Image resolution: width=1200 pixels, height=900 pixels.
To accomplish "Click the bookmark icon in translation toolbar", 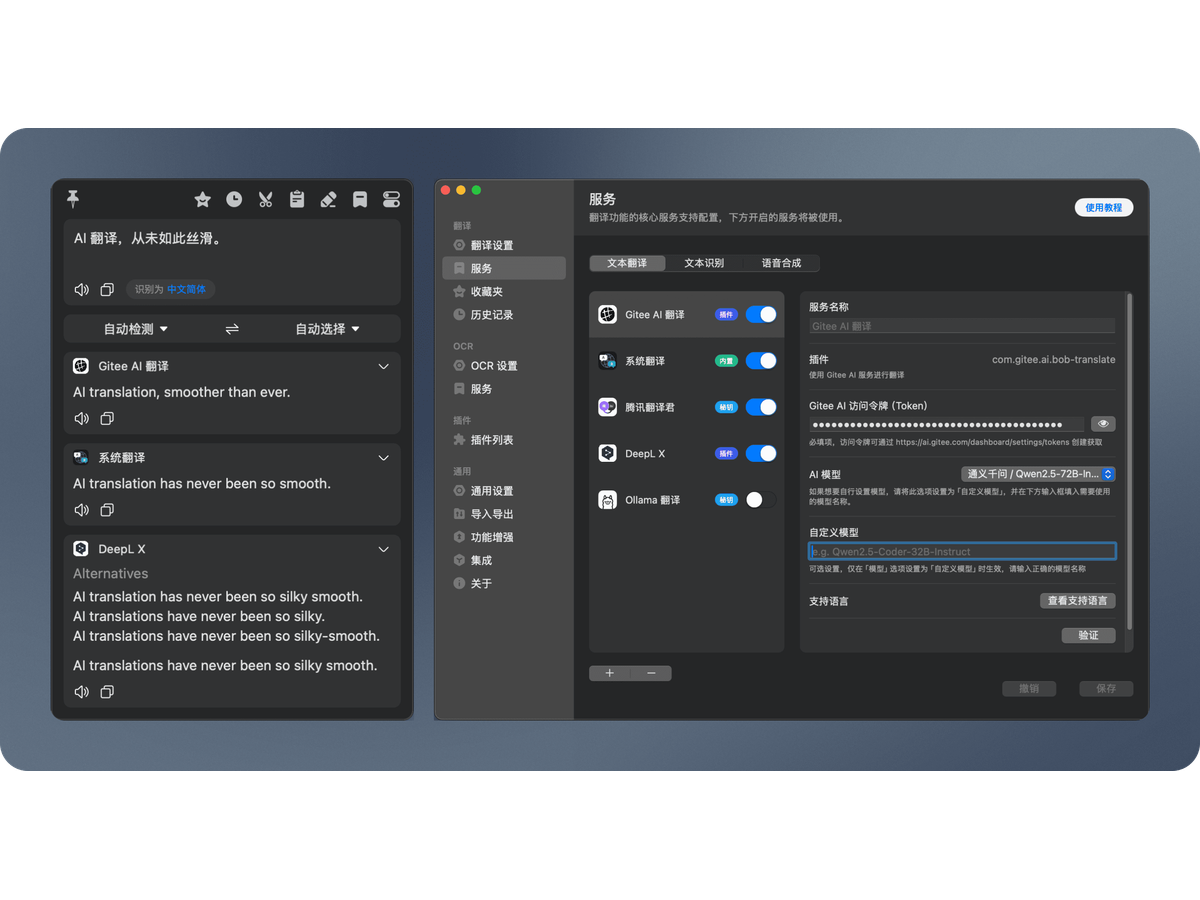I will pos(360,199).
